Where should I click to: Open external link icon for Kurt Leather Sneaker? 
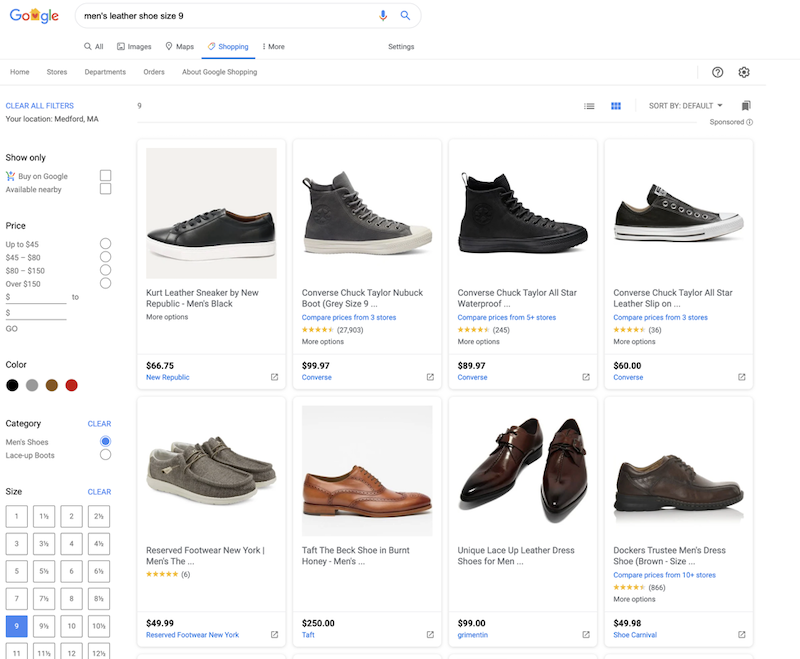[x=274, y=377]
